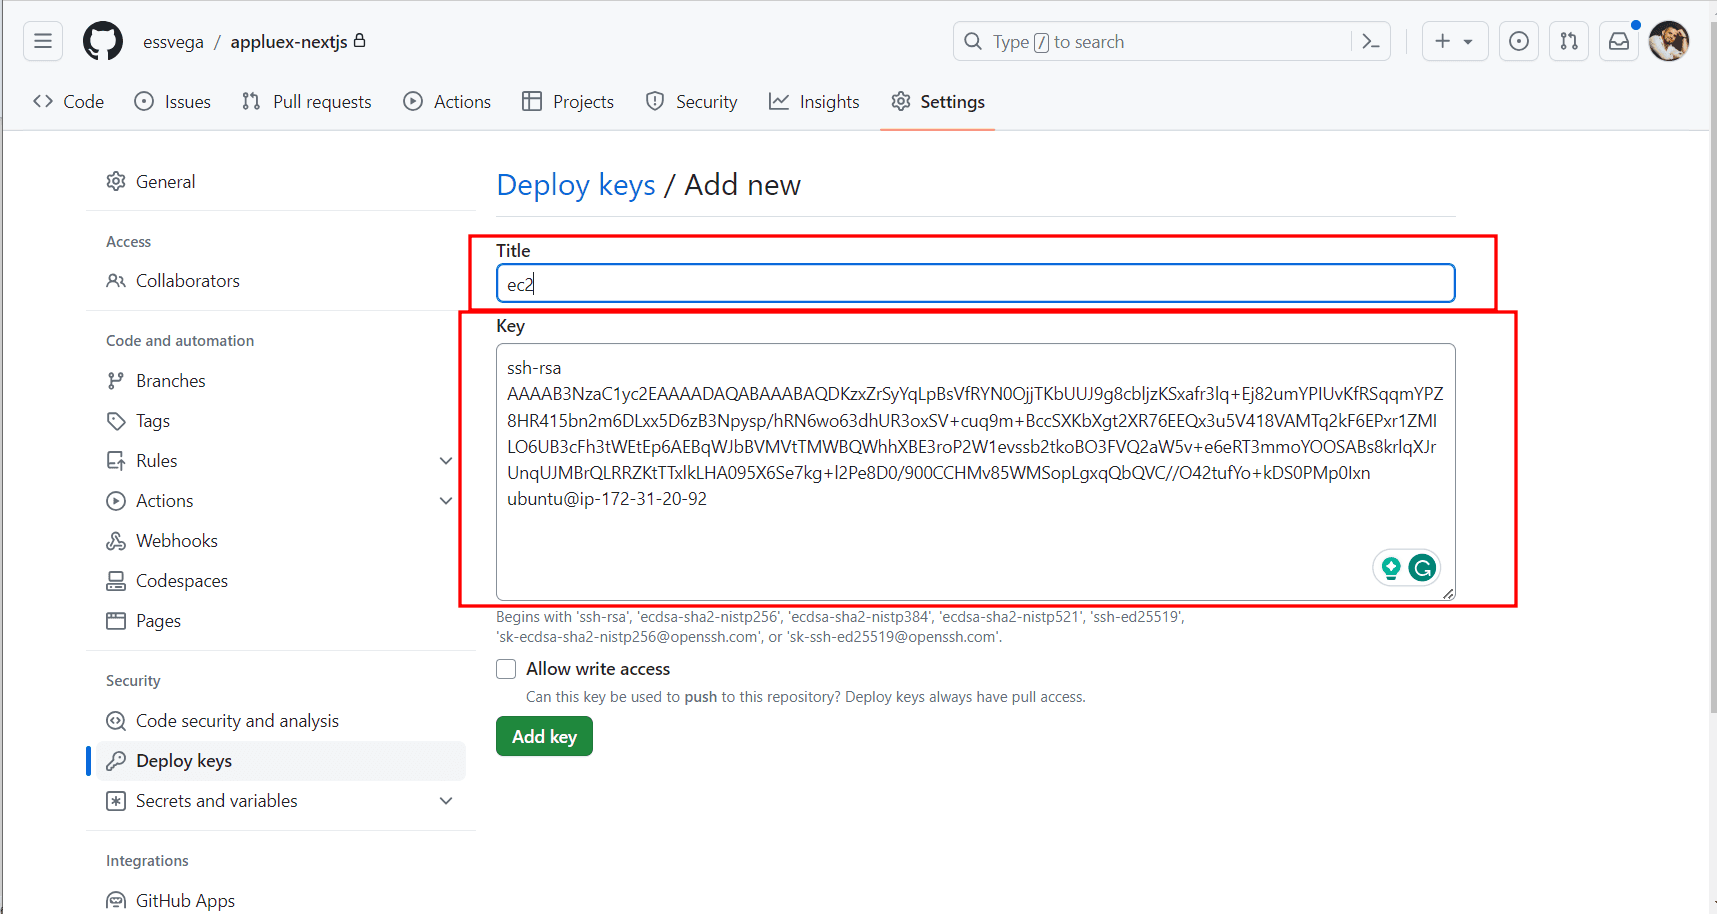
Task: Open appluex-nextjs repository link
Action: click(x=289, y=42)
